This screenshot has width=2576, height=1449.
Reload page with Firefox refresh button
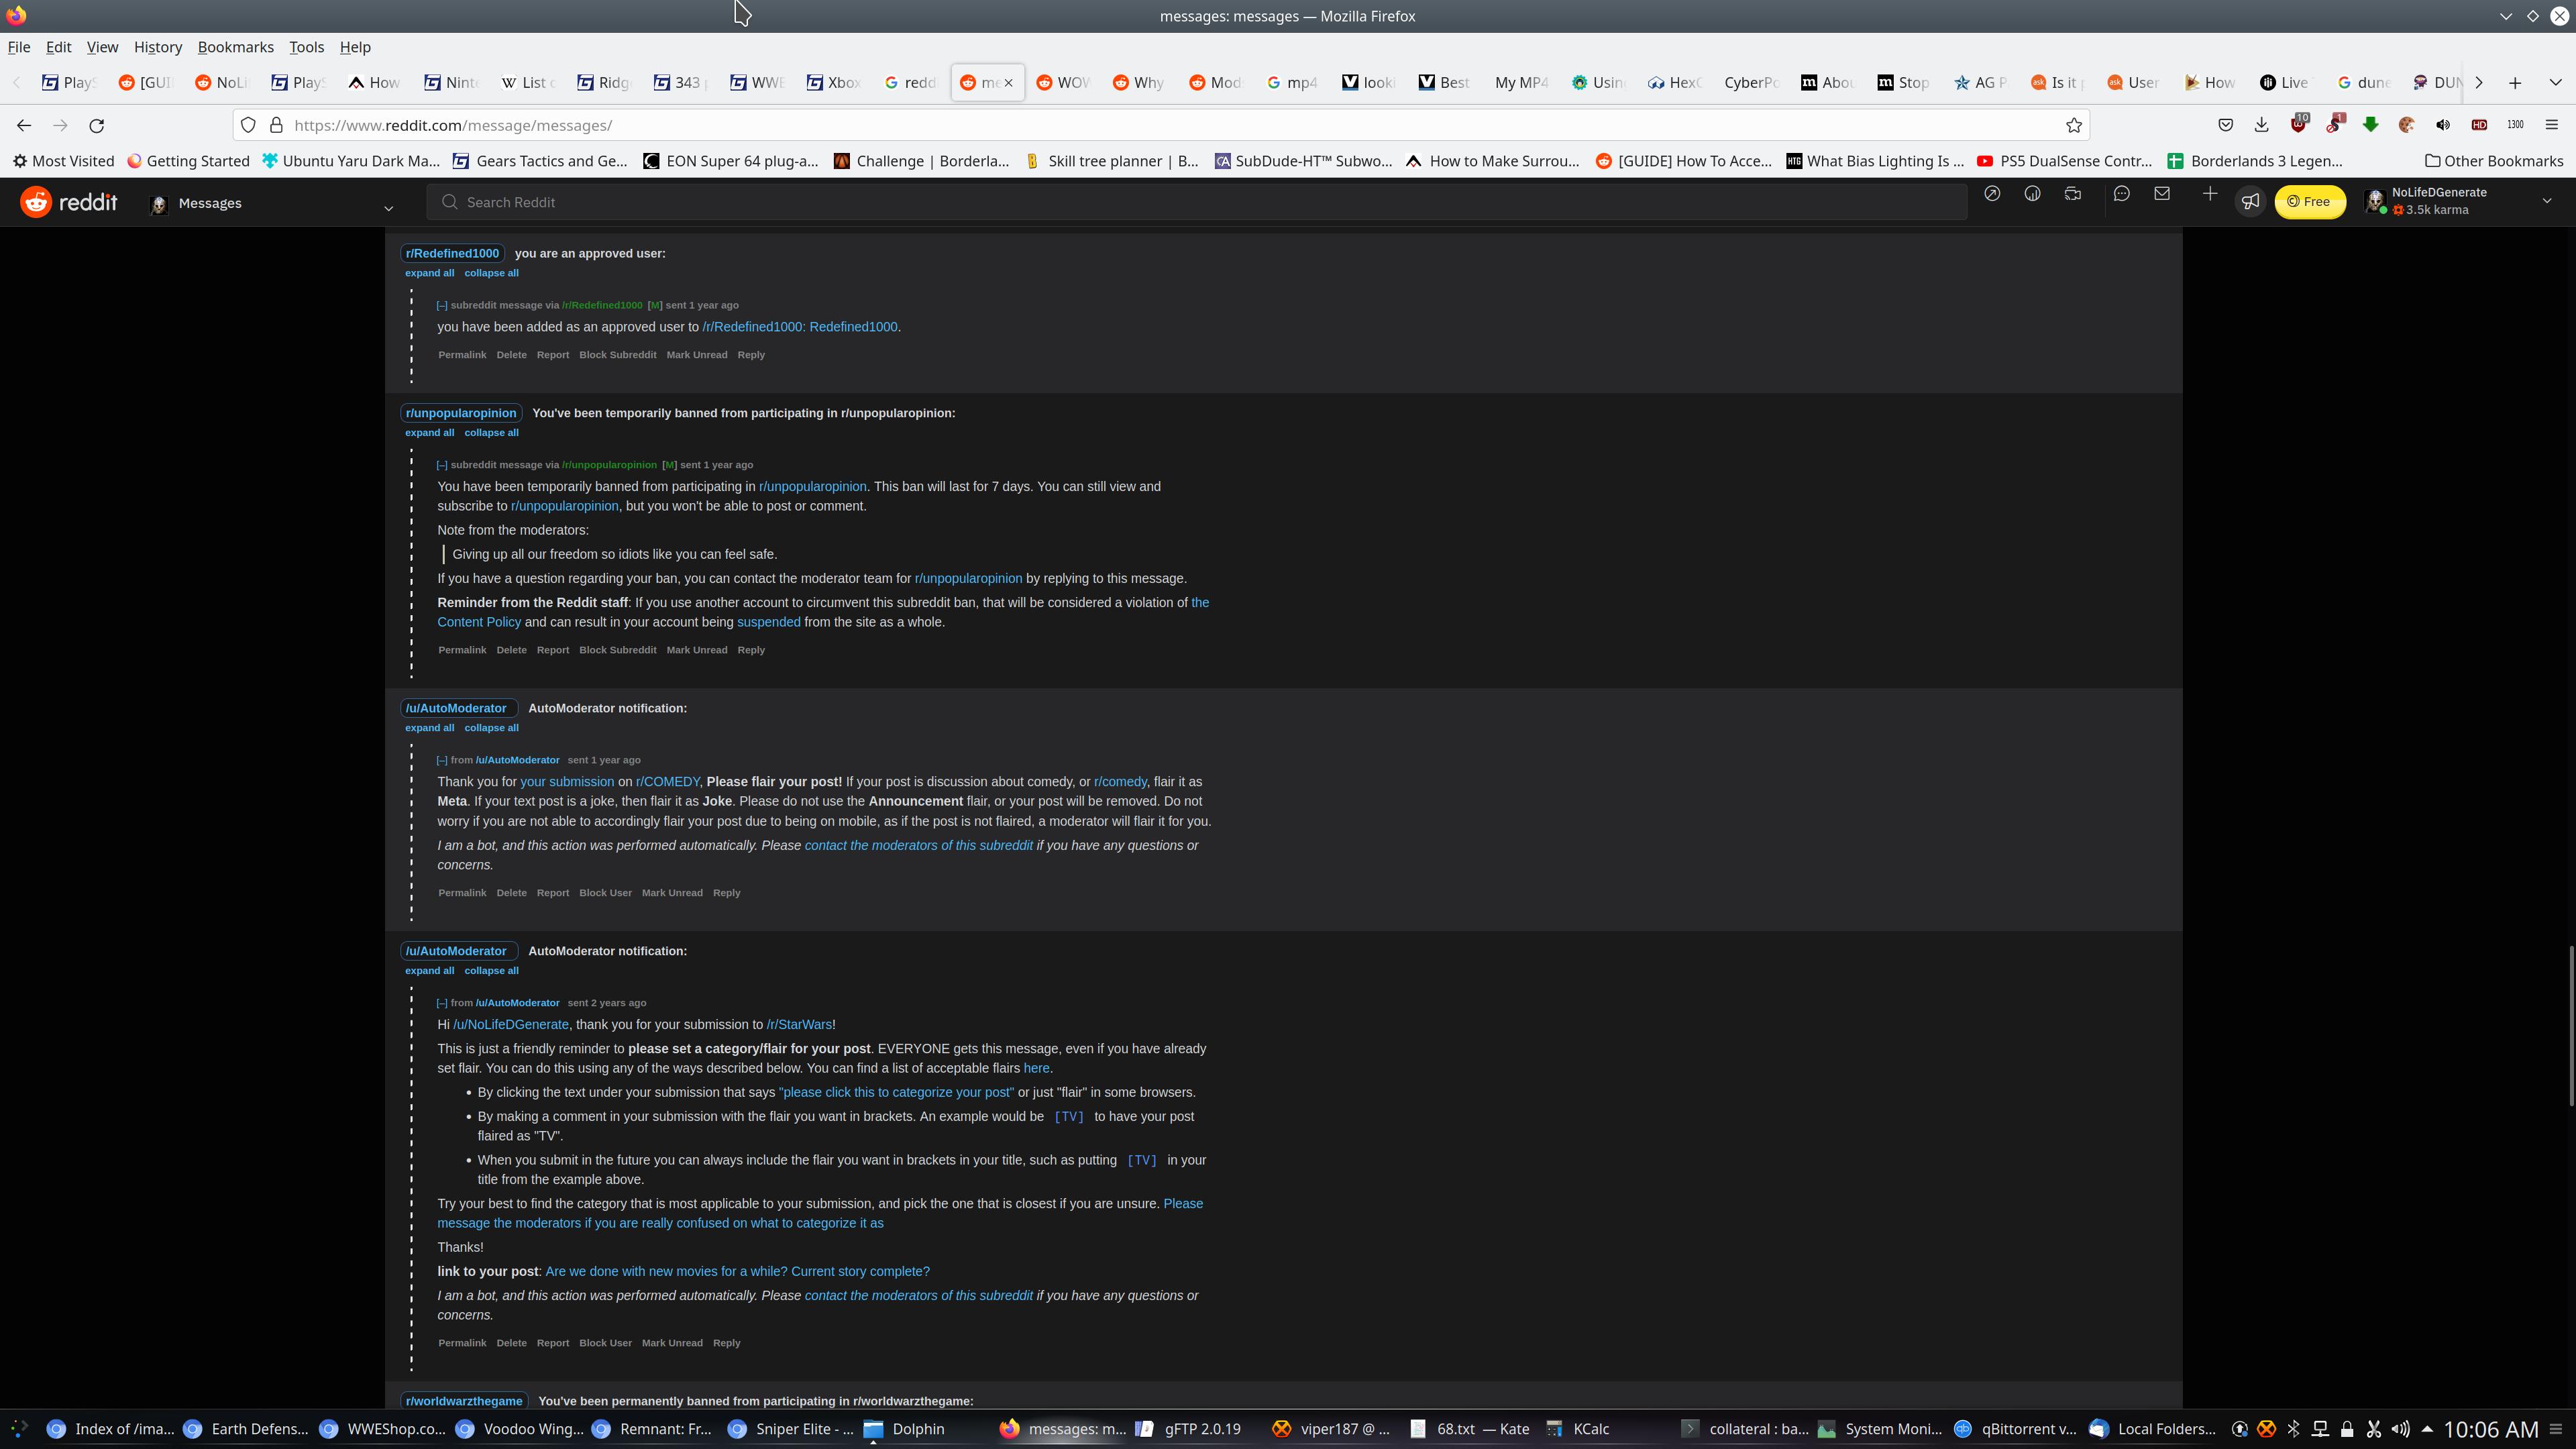click(97, 125)
